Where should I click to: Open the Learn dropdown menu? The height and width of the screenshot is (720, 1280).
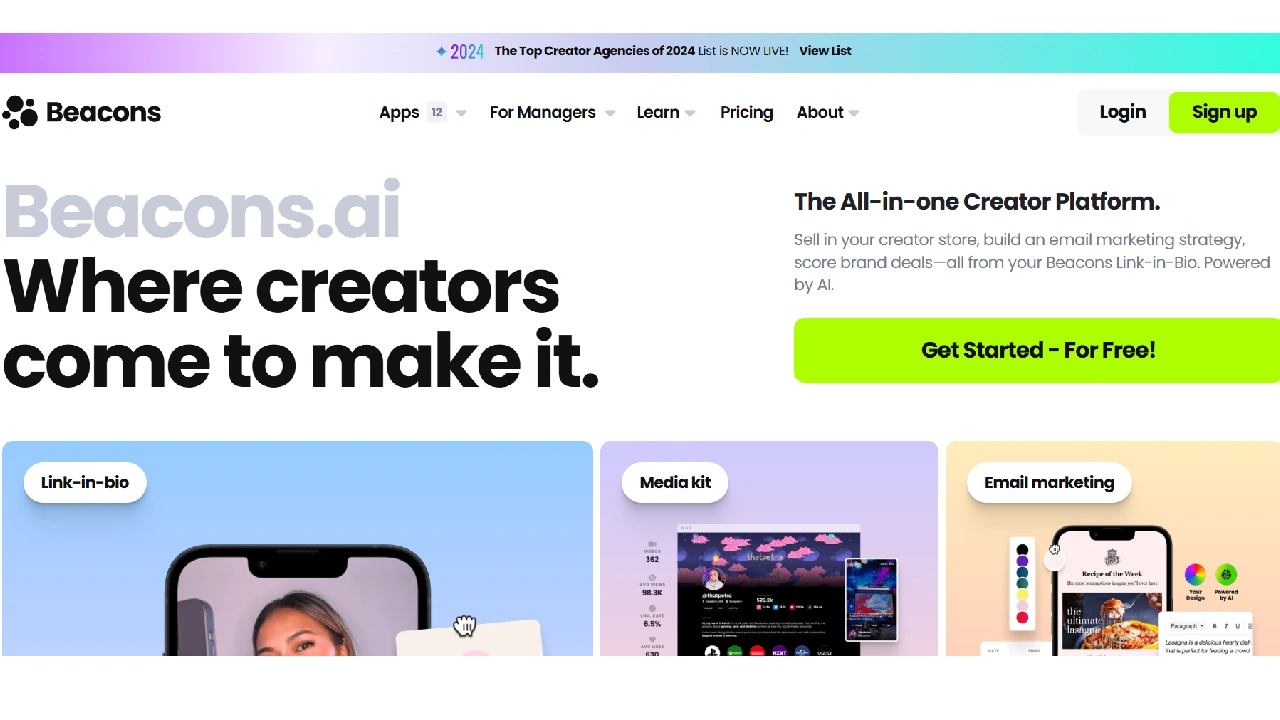pyautogui.click(x=666, y=113)
